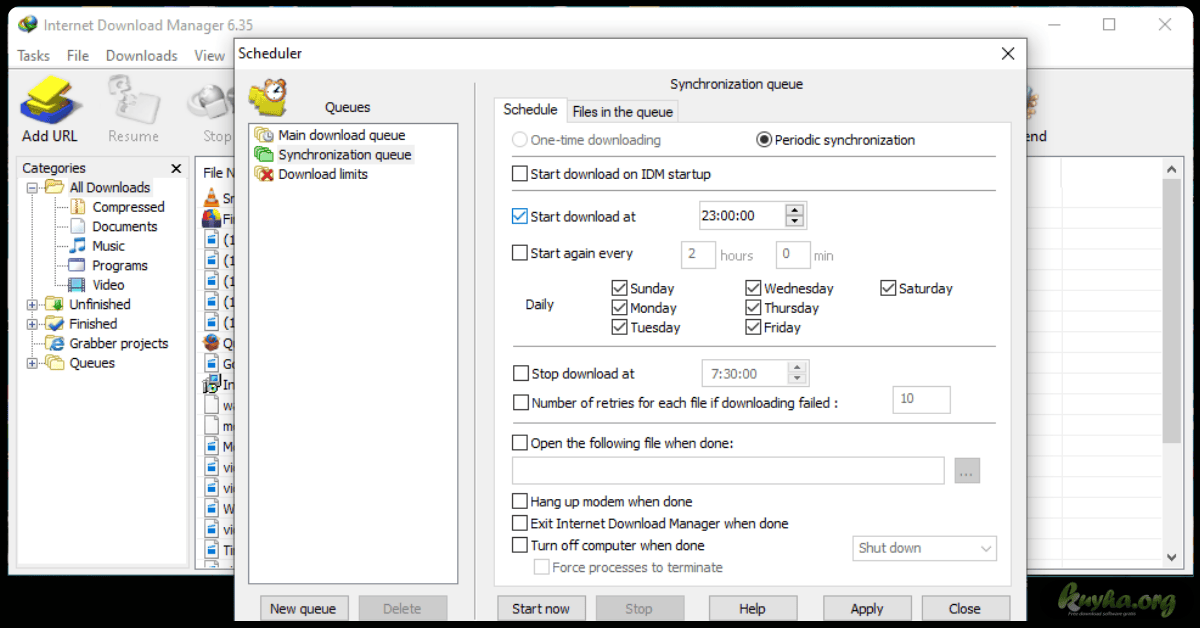Click the hours input field
Image resolution: width=1200 pixels, height=628 pixels.
coord(698,254)
